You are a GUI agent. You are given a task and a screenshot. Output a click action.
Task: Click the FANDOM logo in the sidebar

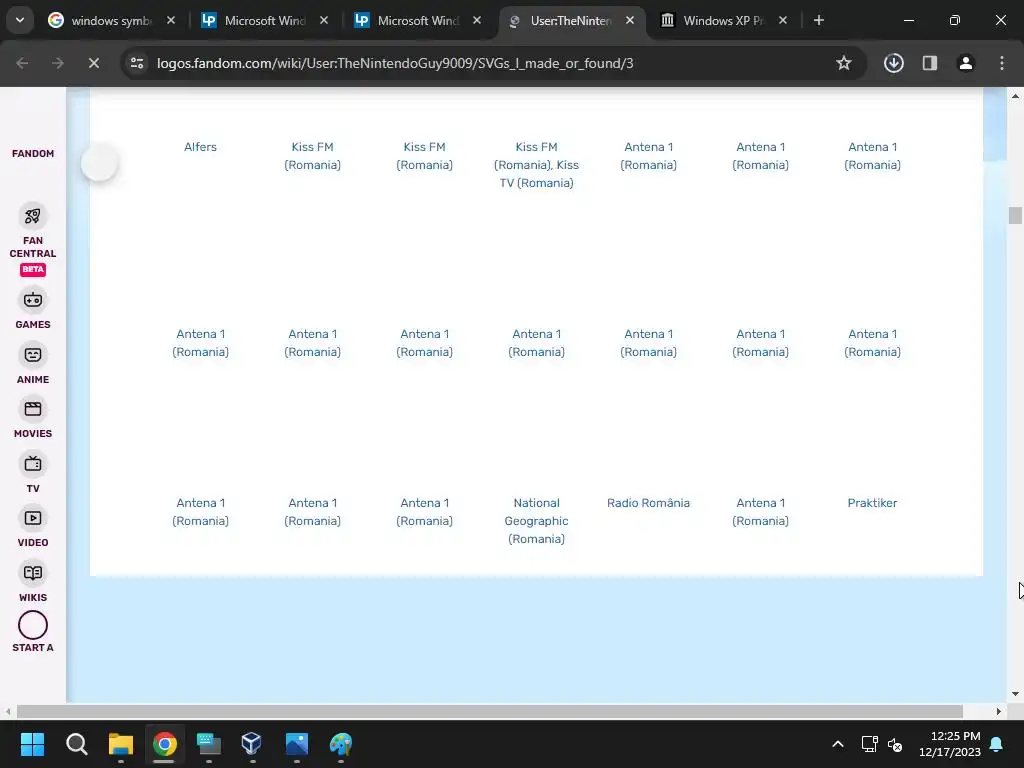click(33, 153)
